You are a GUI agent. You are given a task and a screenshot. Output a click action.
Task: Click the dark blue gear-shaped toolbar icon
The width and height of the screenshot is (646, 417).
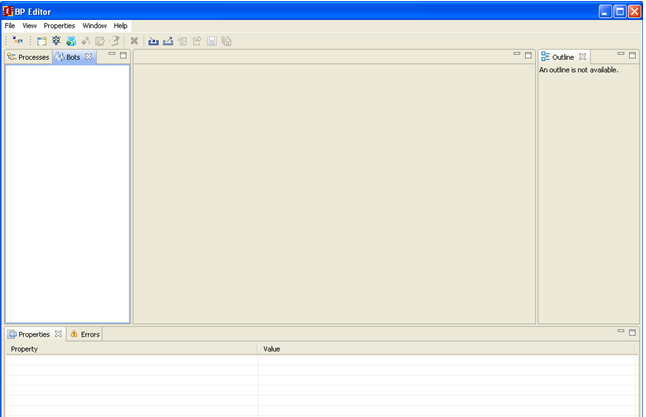56,40
